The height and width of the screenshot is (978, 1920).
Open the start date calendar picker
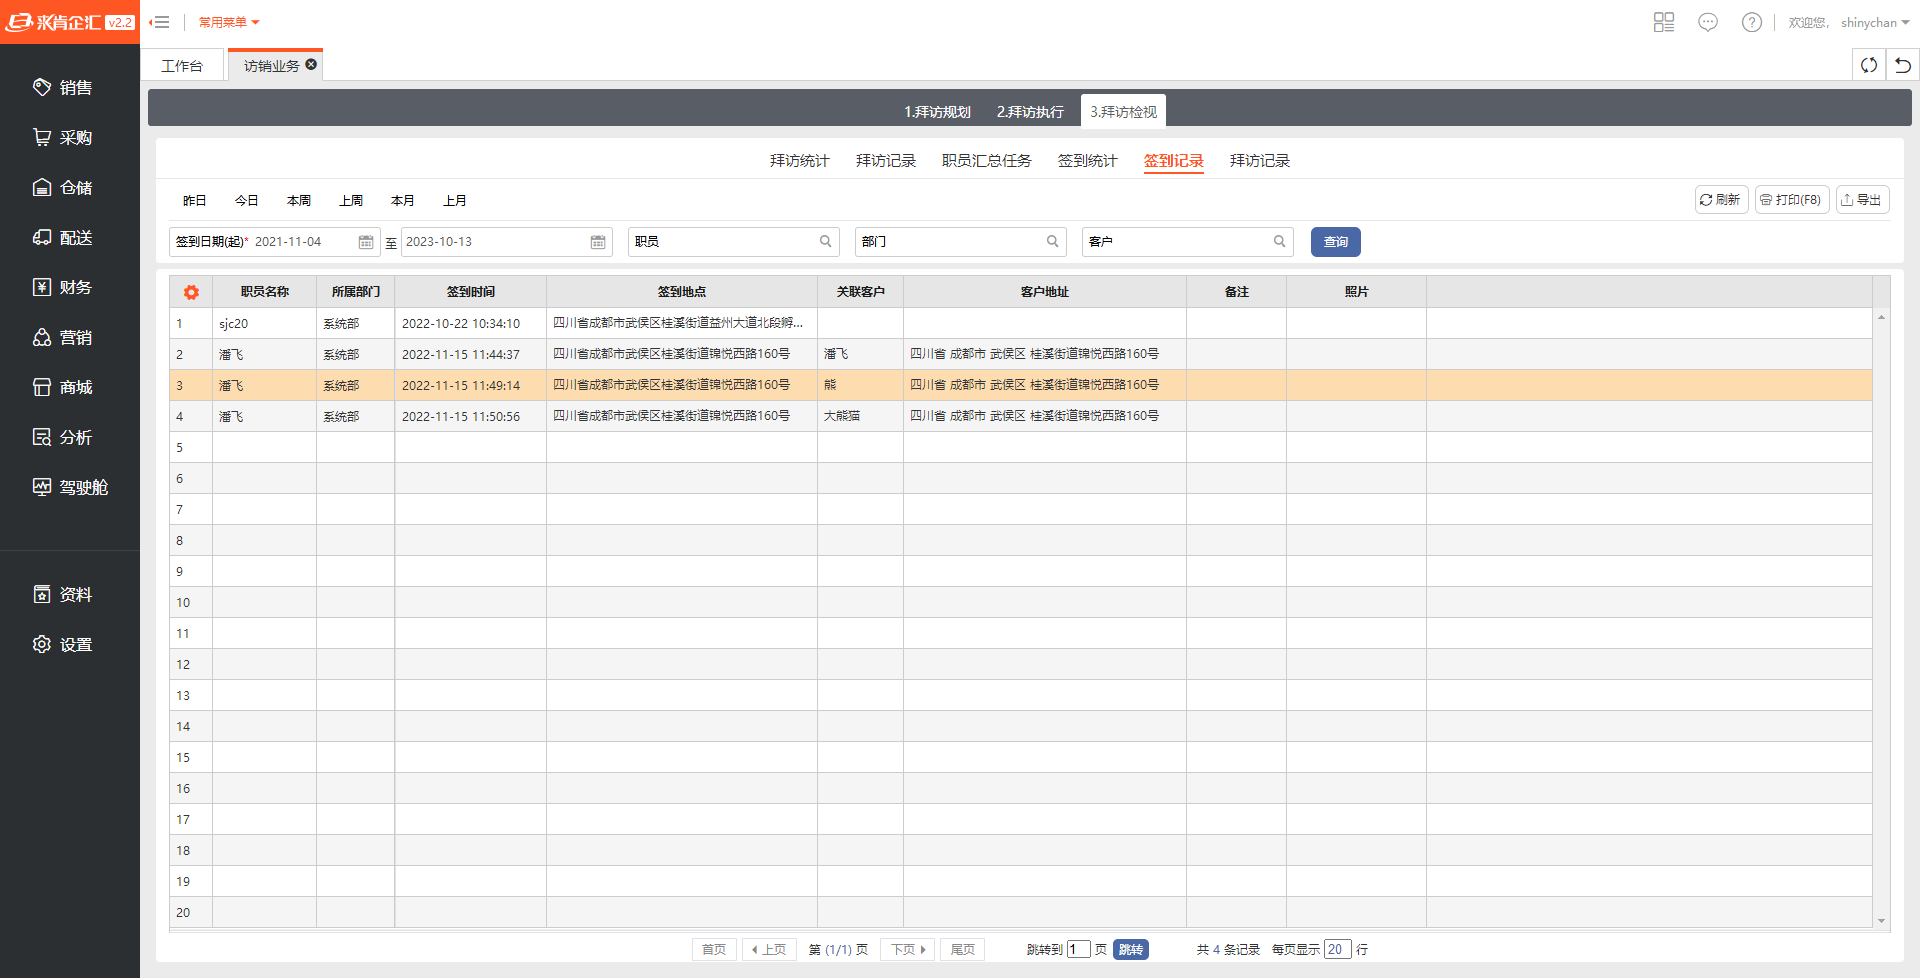[x=366, y=242]
